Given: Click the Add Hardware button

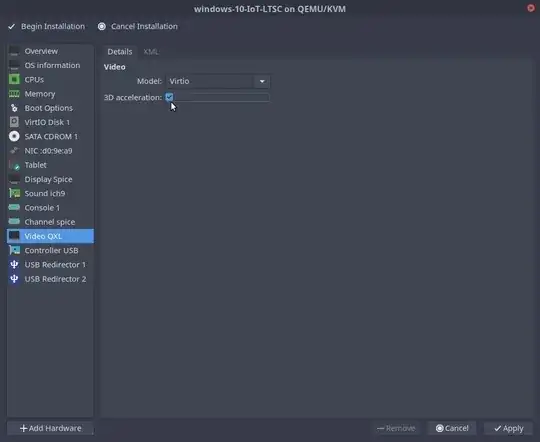Looking at the screenshot, I should (50, 428).
